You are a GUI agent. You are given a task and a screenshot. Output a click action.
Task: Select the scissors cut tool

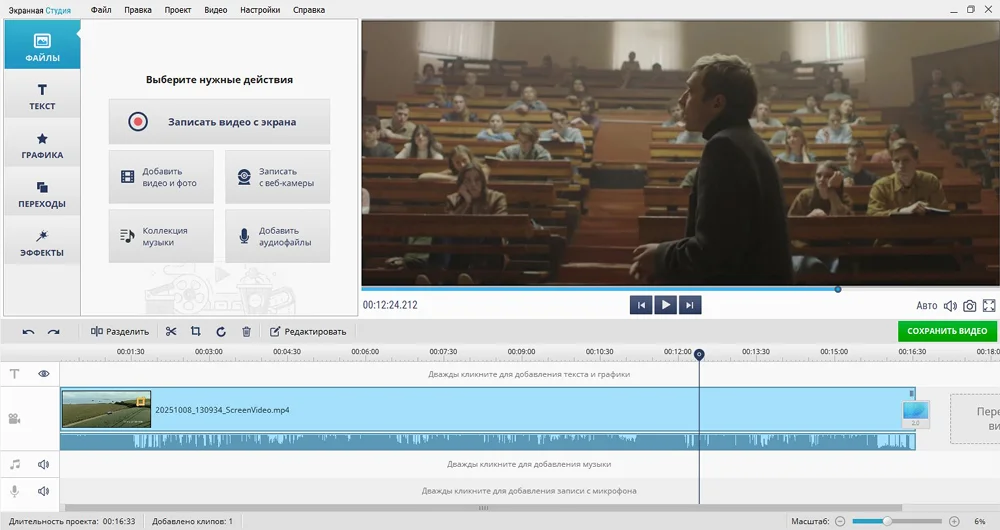pyautogui.click(x=171, y=331)
